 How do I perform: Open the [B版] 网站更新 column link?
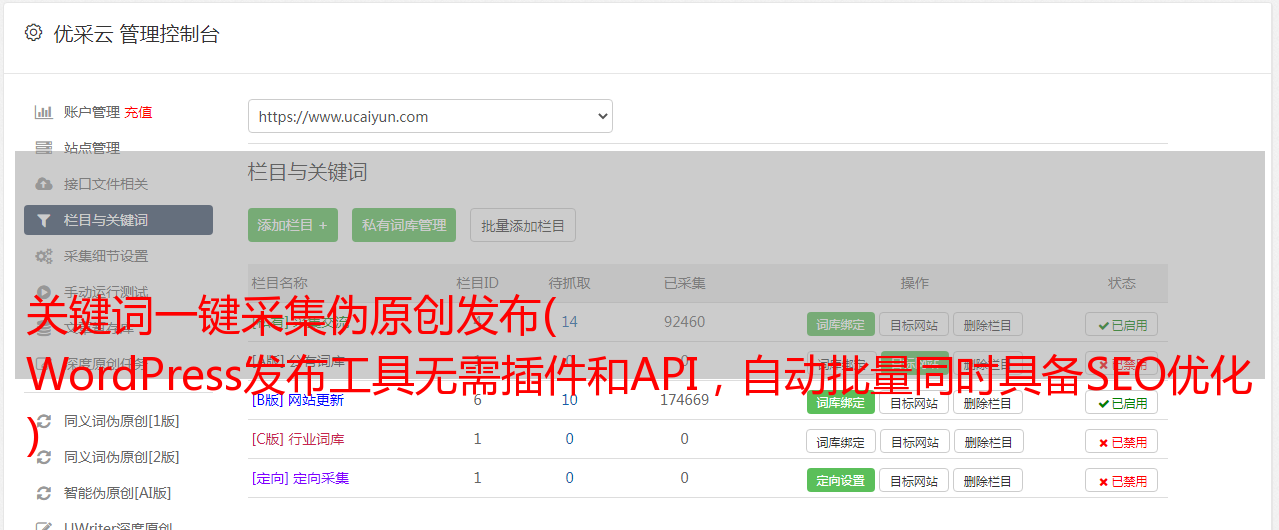point(298,400)
